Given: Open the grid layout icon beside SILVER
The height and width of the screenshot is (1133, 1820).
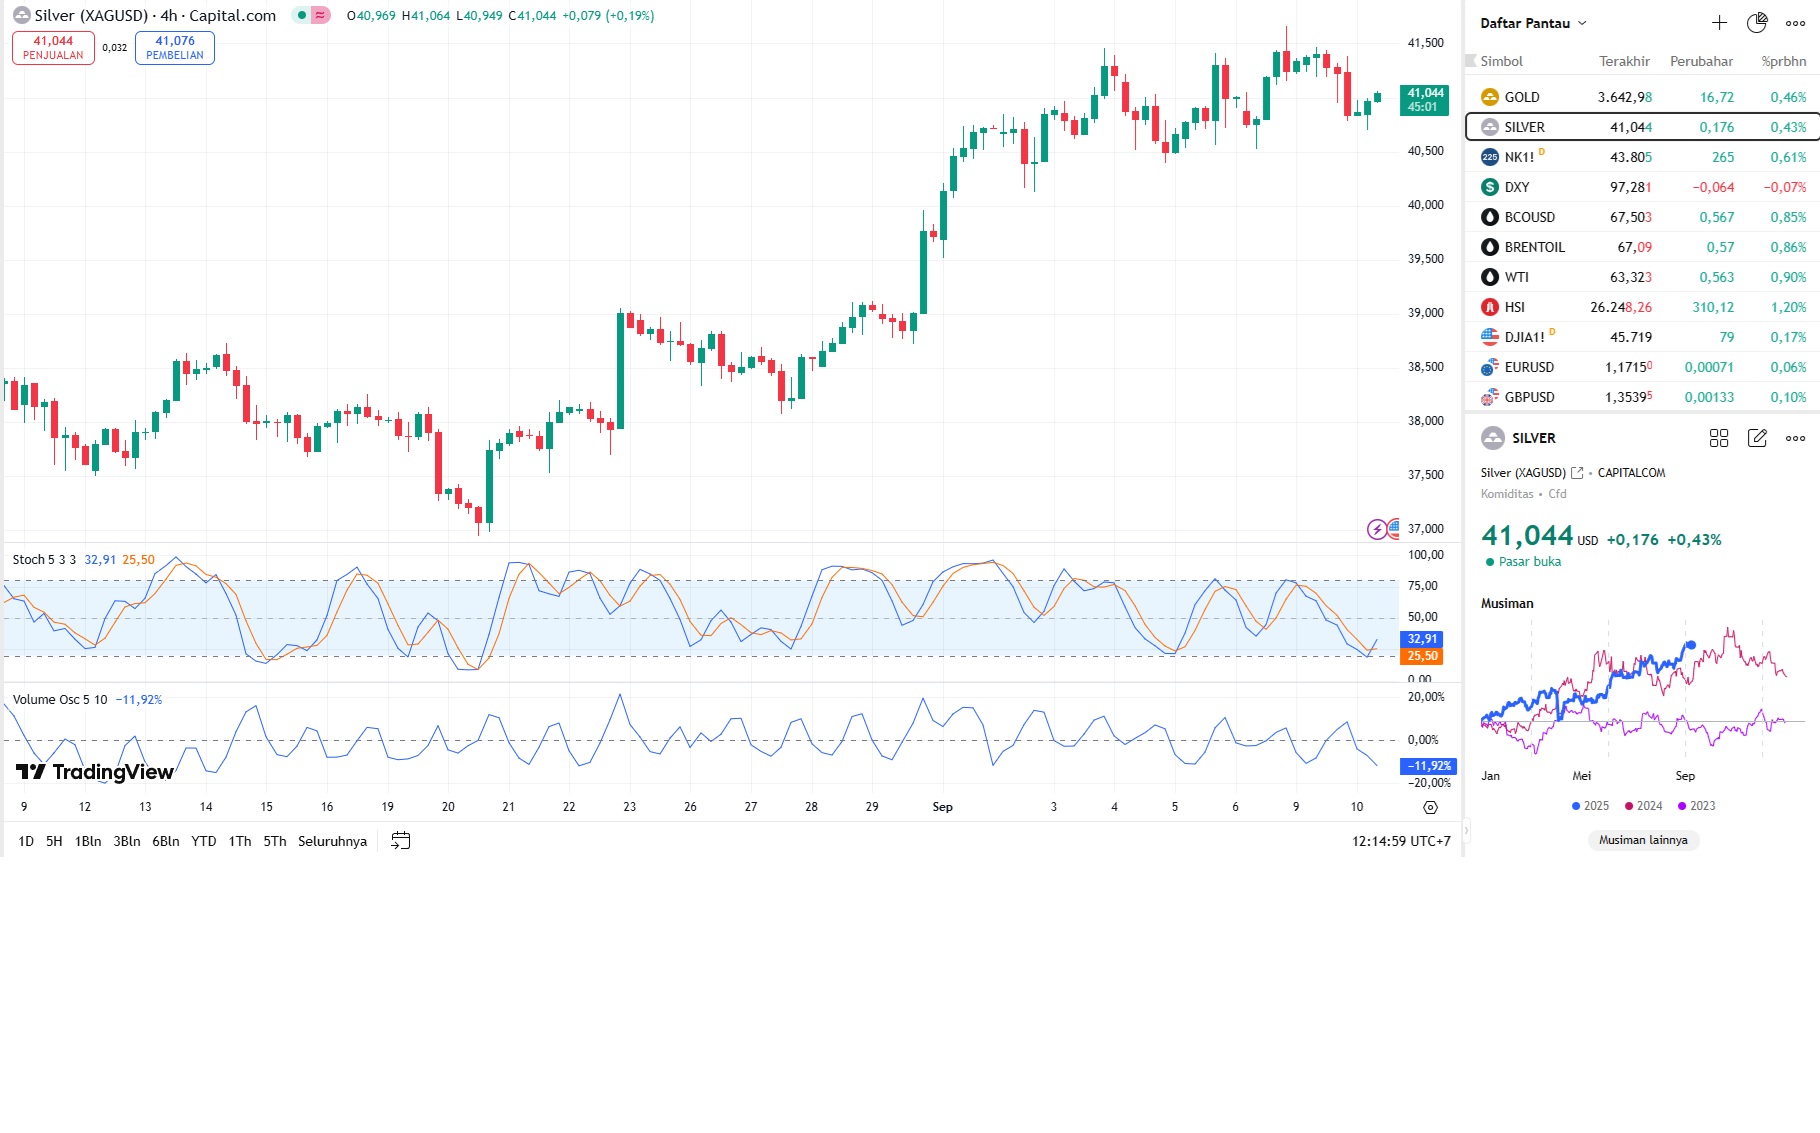Looking at the screenshot, I should 1719,438.
